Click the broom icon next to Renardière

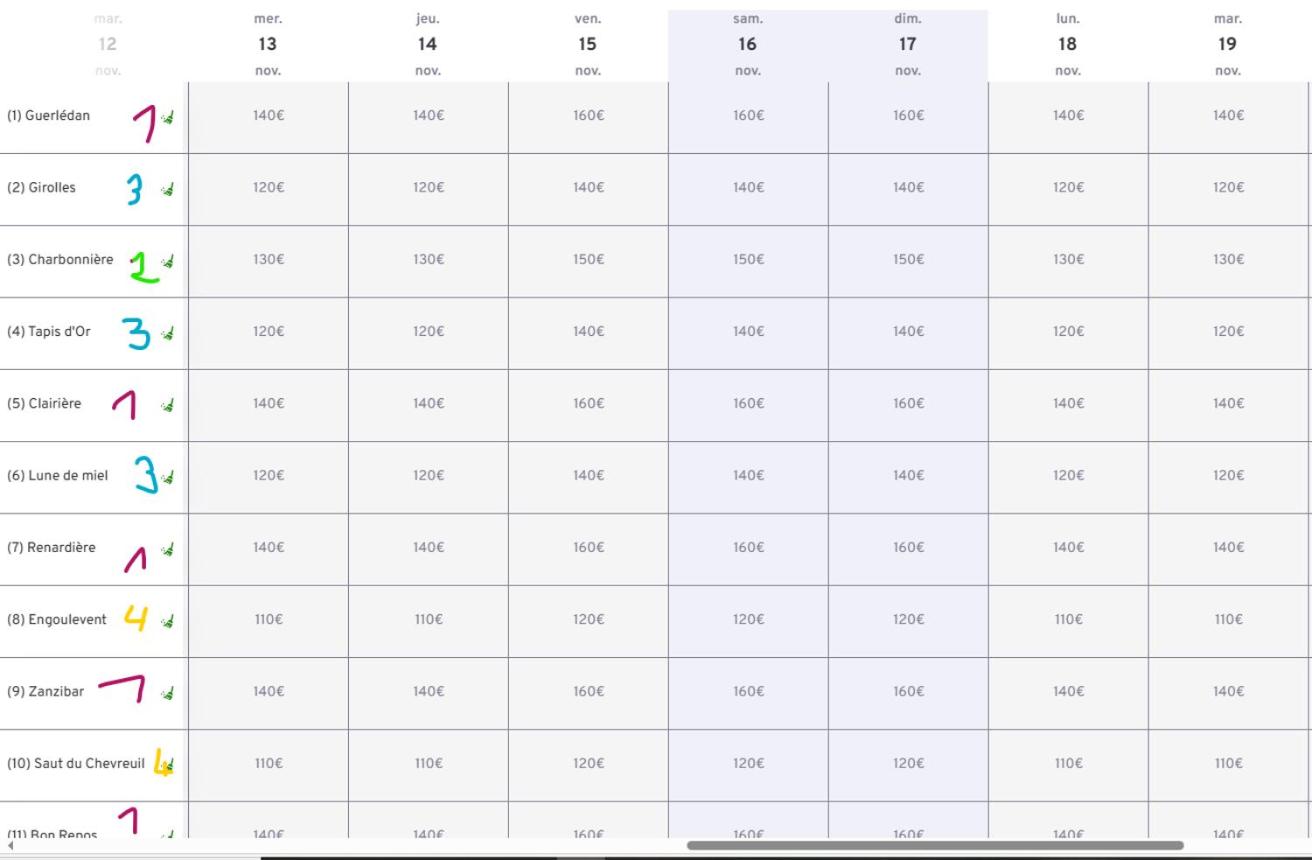click(168, 549)
